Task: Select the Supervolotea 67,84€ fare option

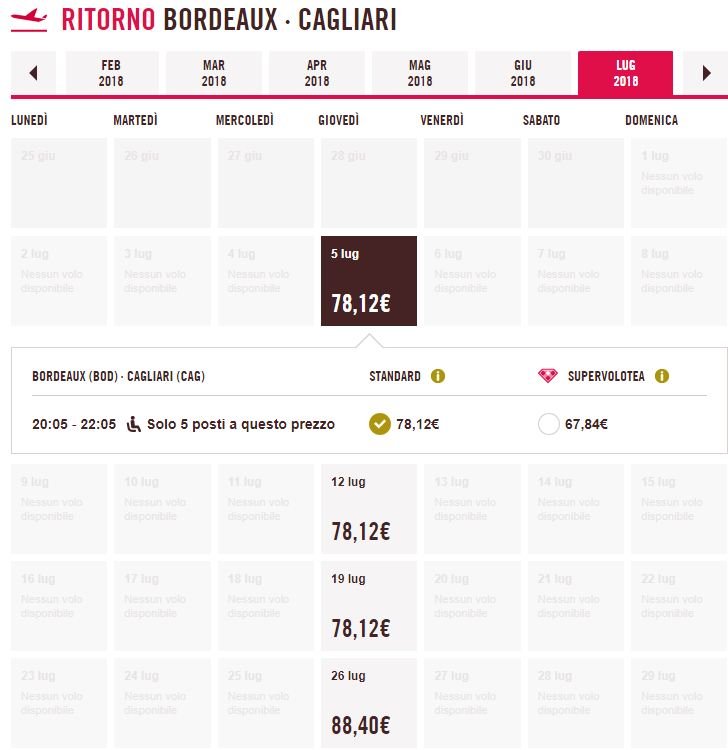Action: (x=549, y=424)
